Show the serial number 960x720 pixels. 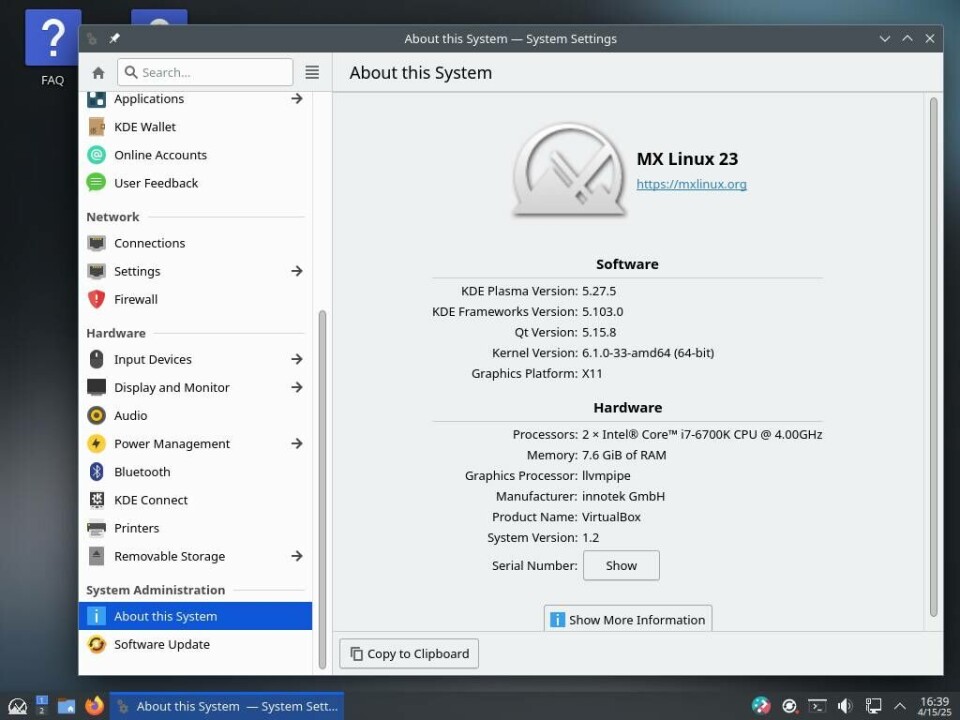(621, 566)
